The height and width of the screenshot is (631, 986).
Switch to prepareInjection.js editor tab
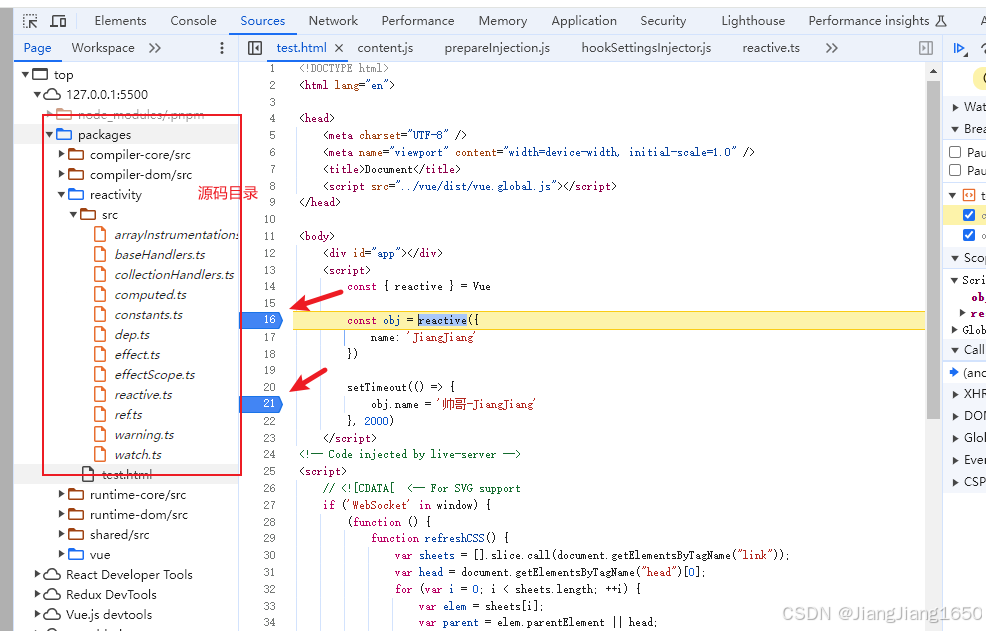(497, 48)
